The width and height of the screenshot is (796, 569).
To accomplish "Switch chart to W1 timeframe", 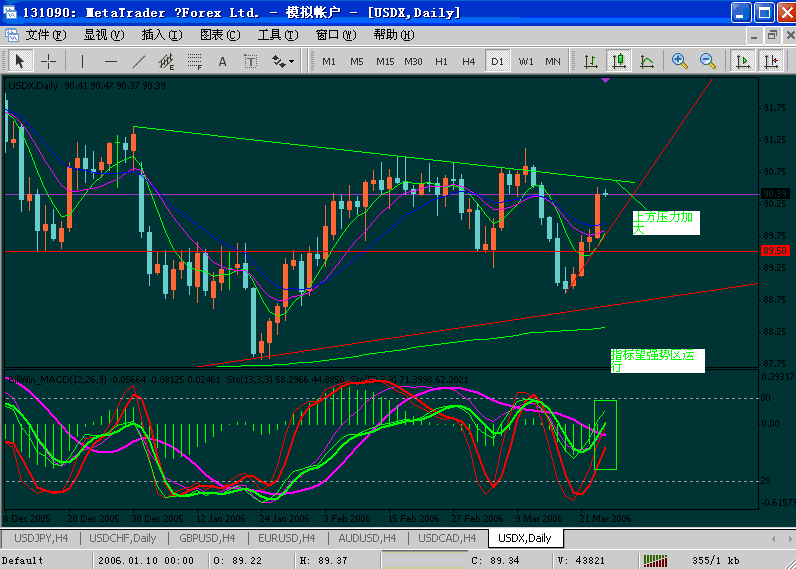I will [526, 61].
